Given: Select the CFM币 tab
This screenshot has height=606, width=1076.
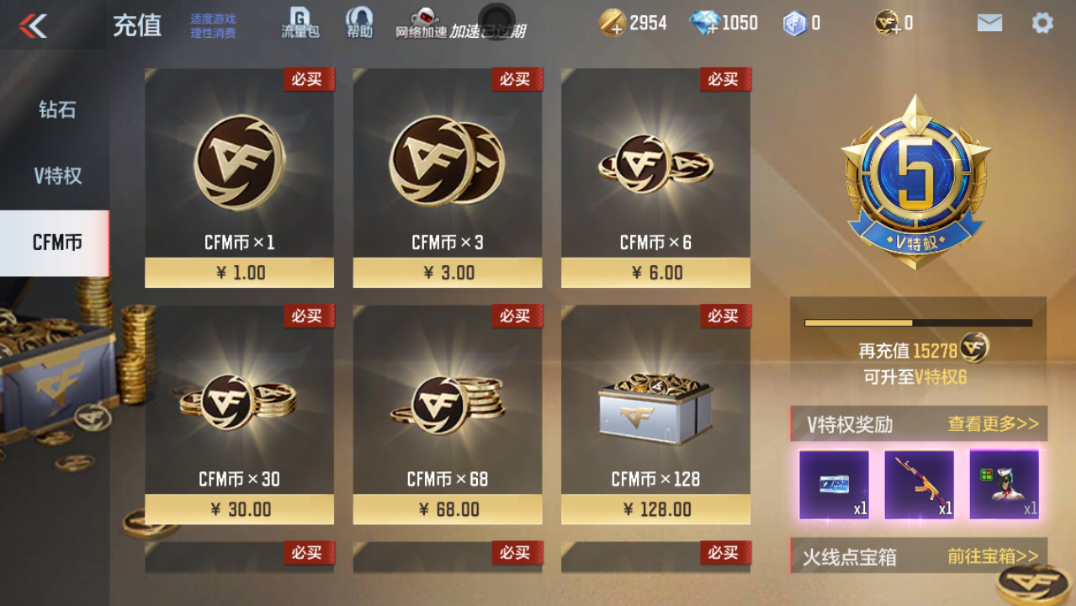Looking at the screenshot, I should coord(55,242).
